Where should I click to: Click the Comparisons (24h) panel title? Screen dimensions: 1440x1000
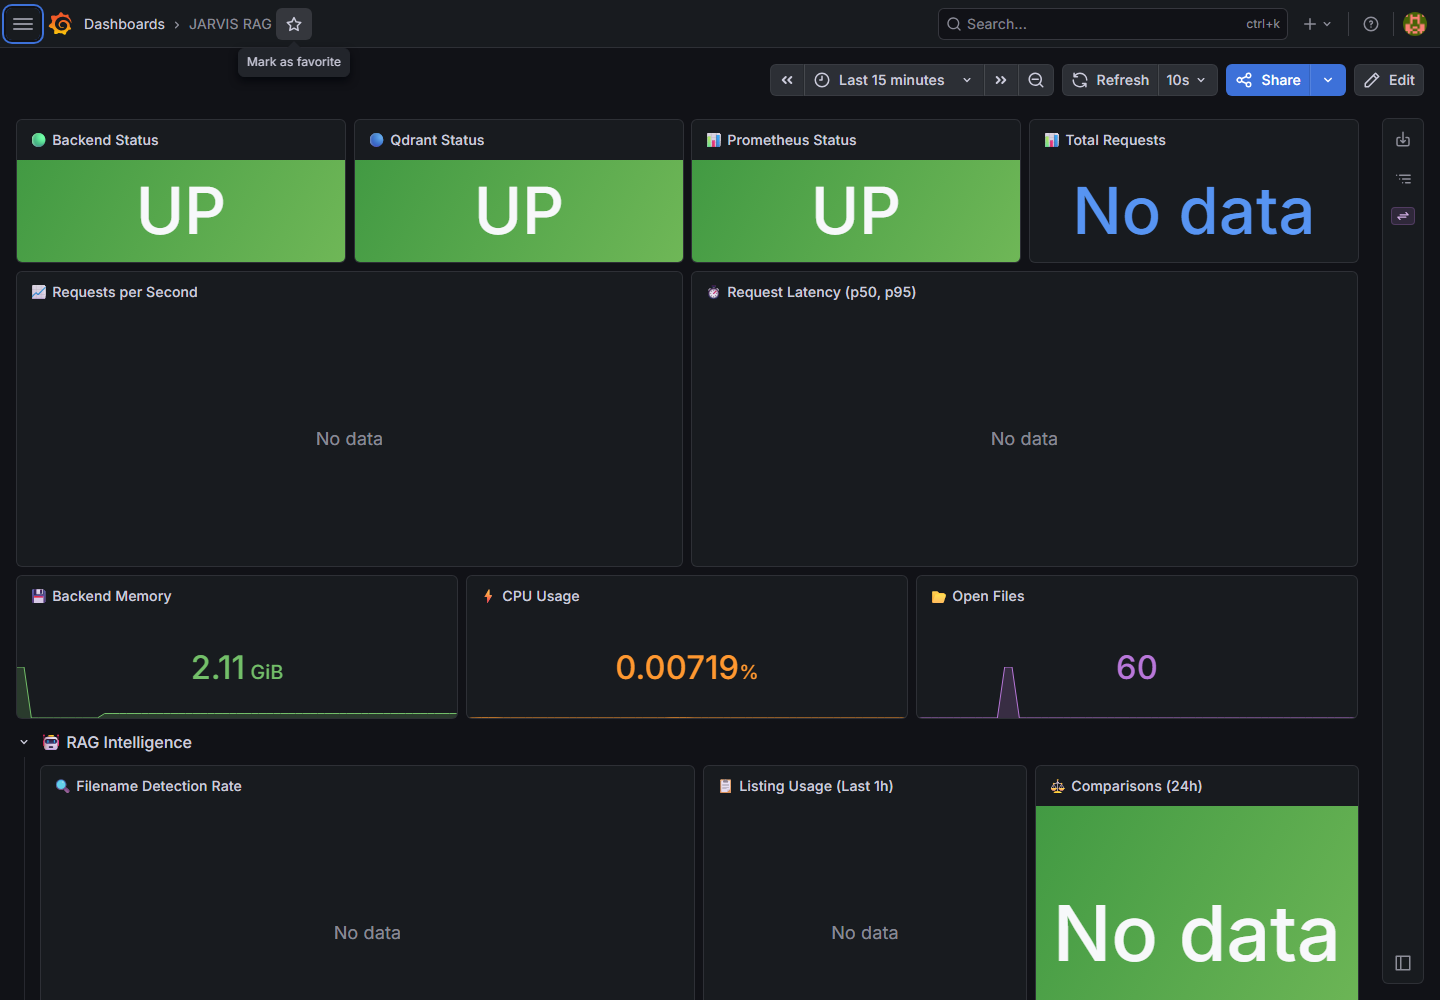(1136, 786)
